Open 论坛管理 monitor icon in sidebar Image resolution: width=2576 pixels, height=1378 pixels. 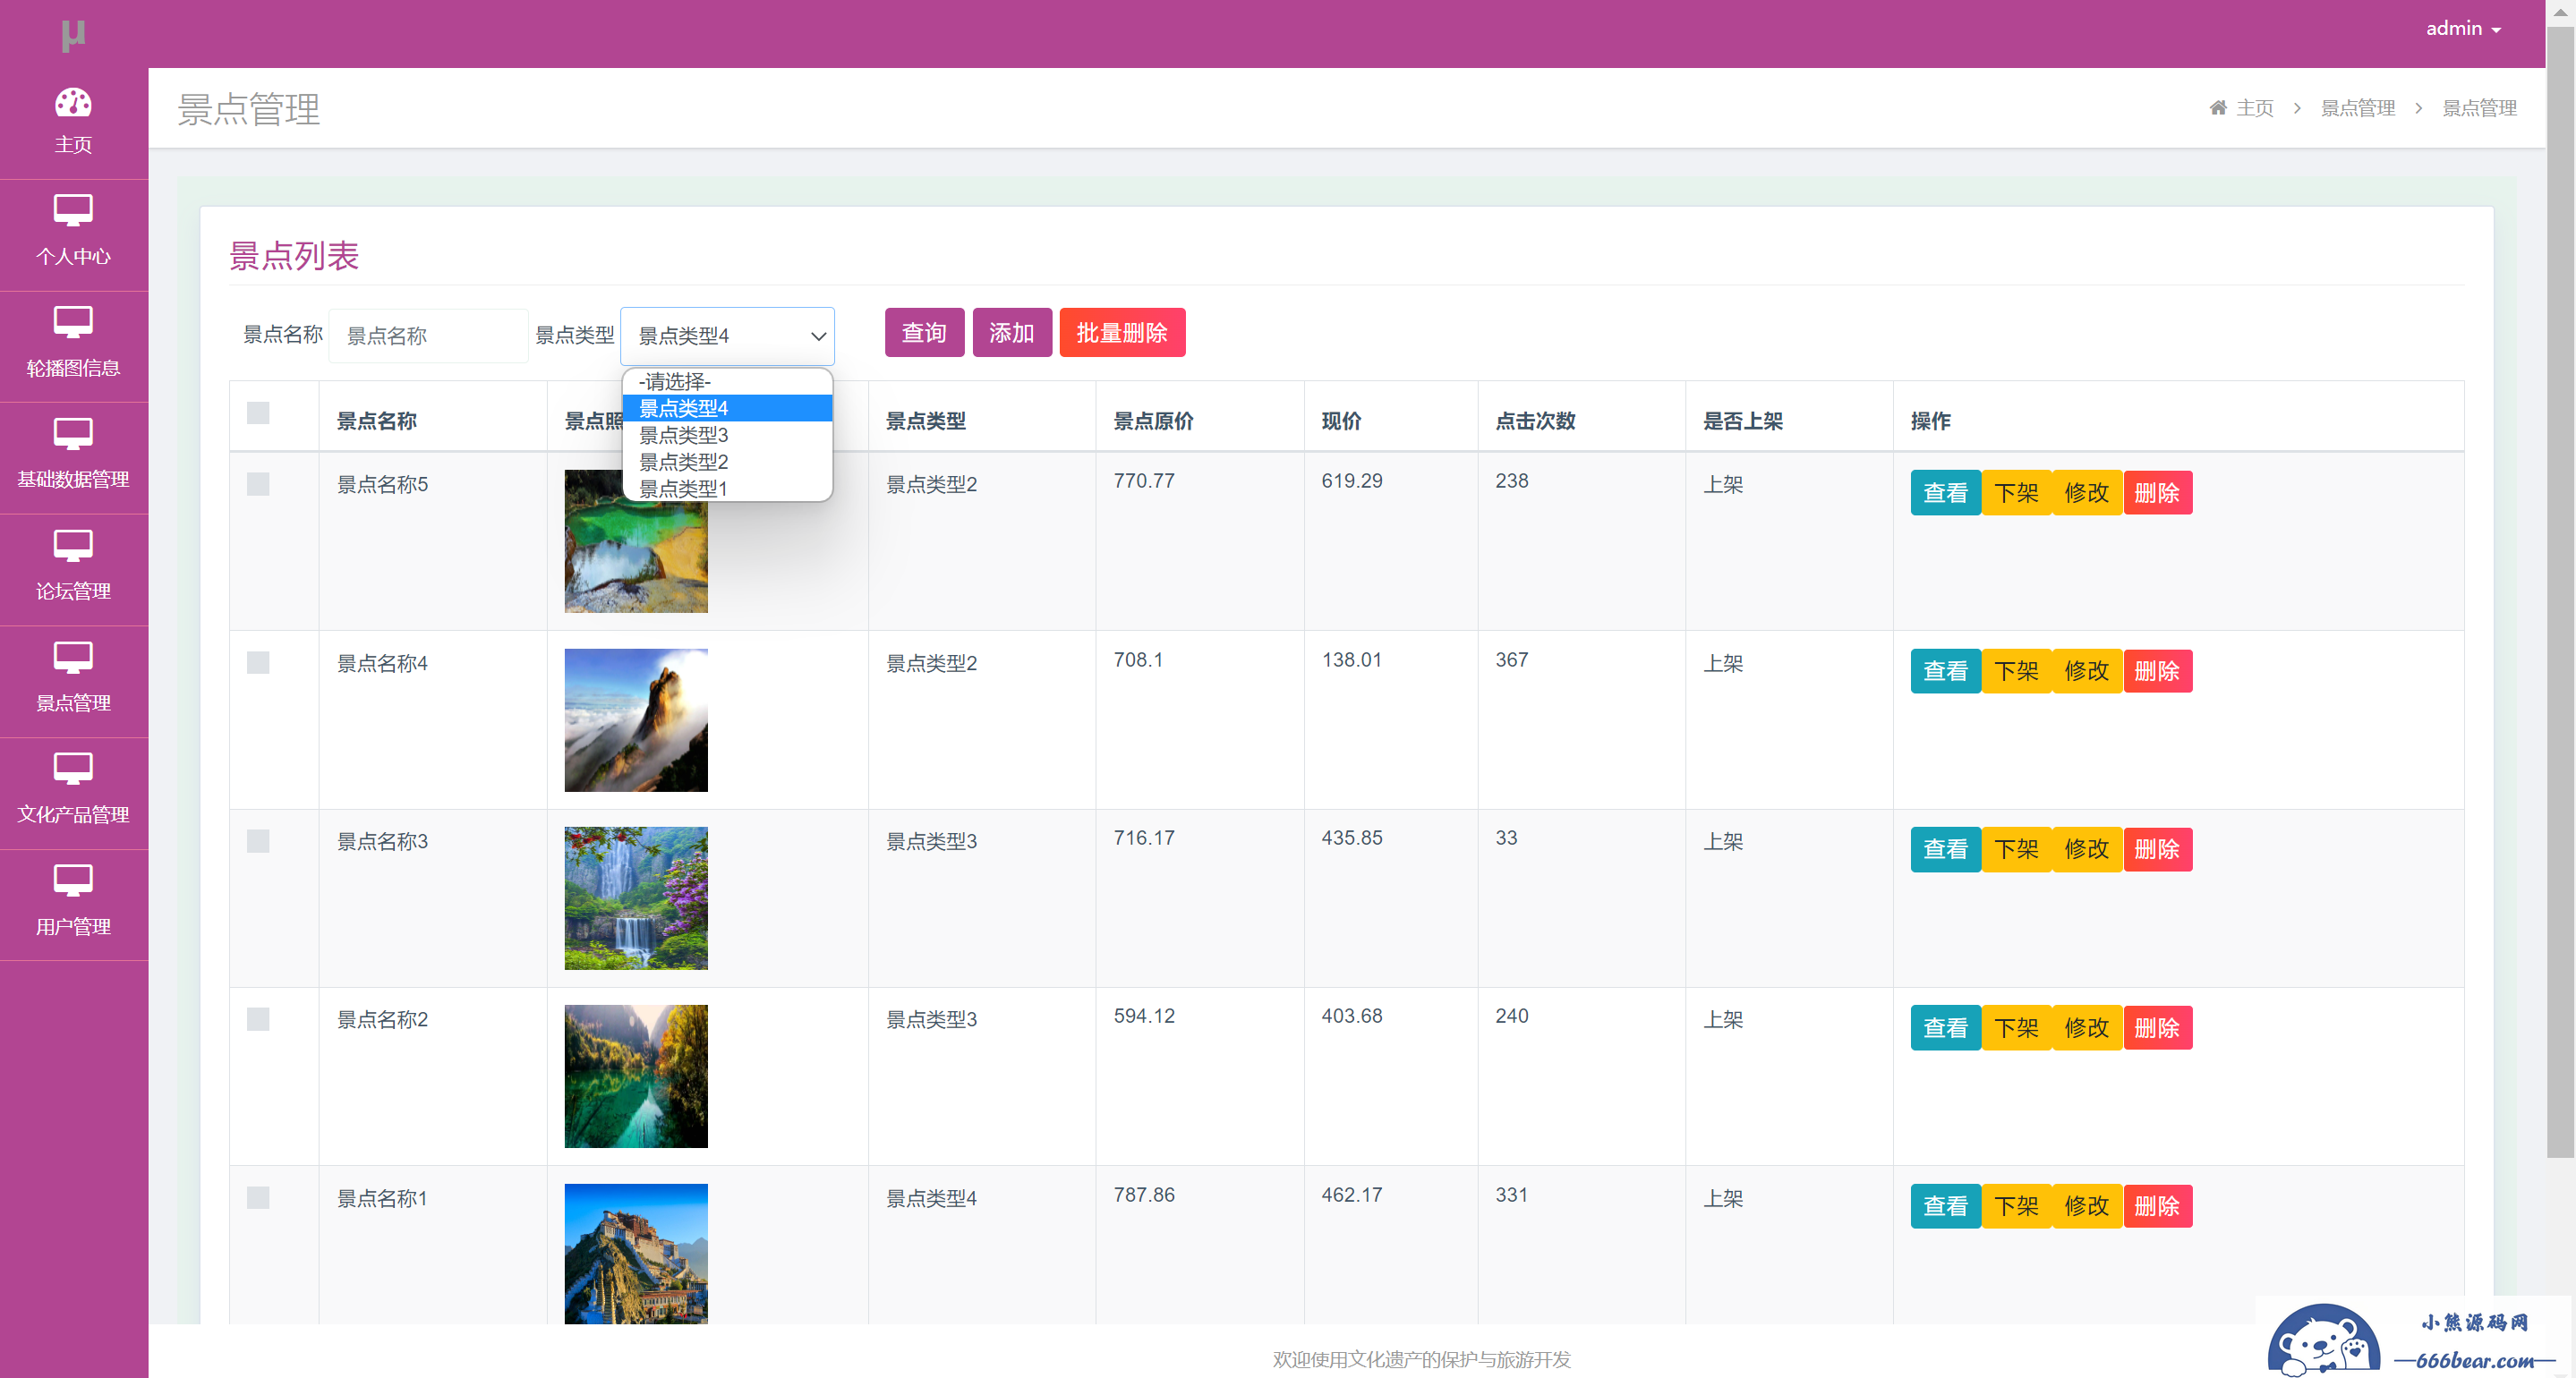[73, 546]
